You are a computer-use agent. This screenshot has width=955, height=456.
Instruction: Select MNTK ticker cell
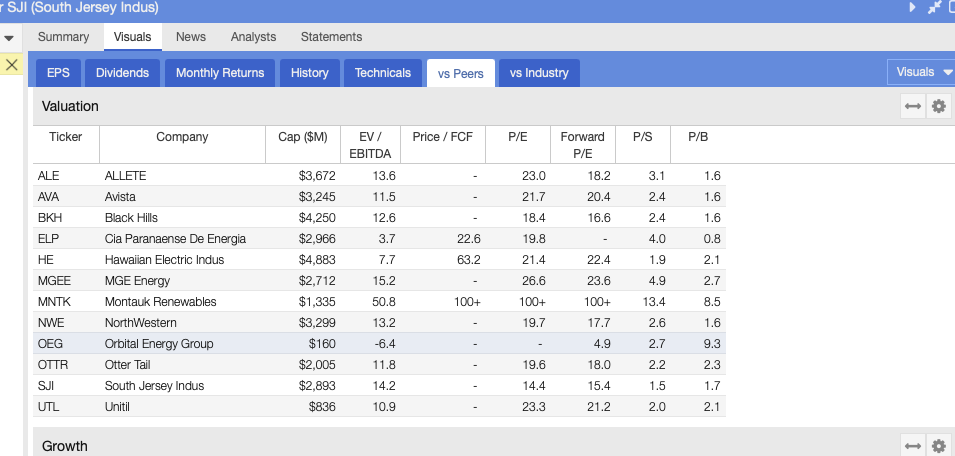click(x=54, y=302)
